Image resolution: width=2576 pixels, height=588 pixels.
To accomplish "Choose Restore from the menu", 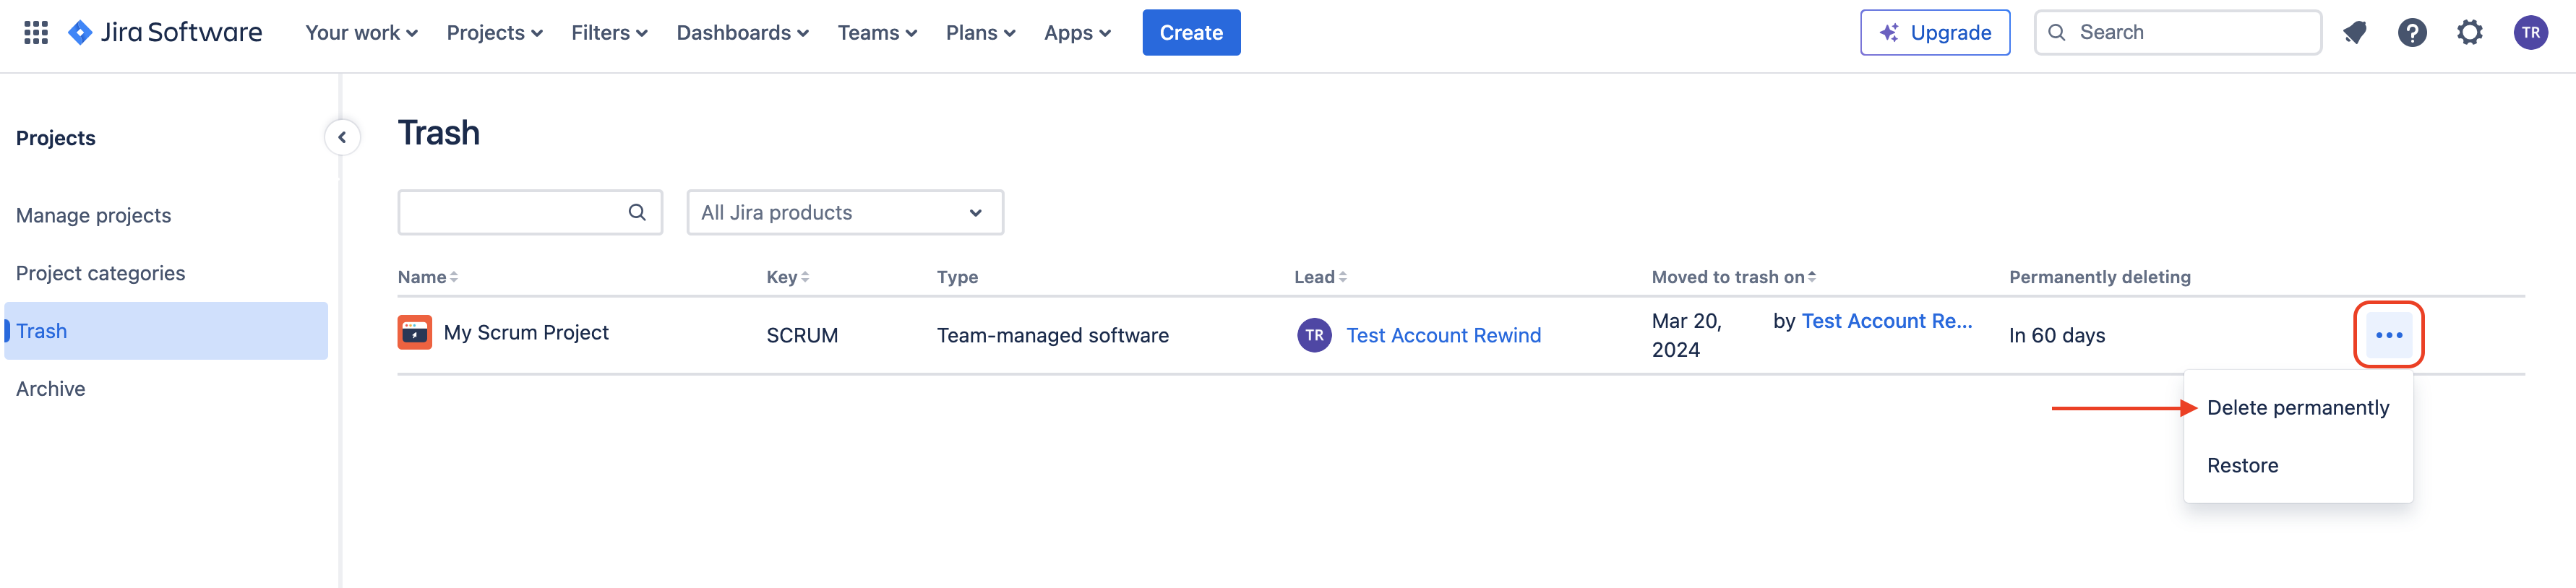I will point(2242,466).
